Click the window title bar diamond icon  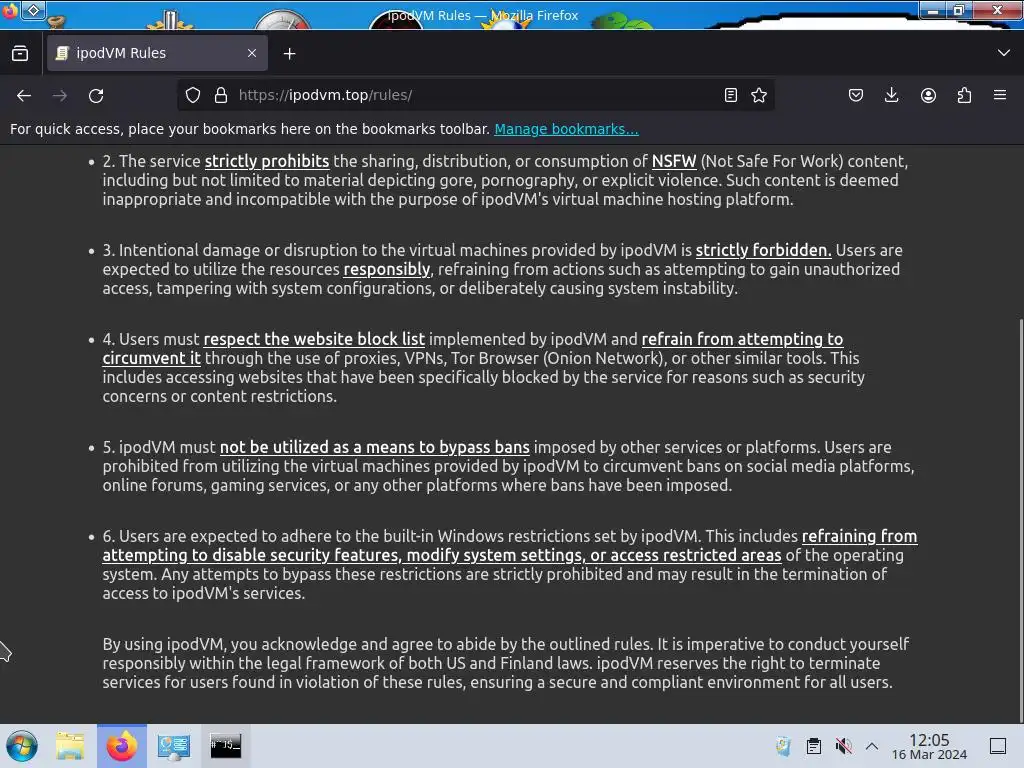34,10
